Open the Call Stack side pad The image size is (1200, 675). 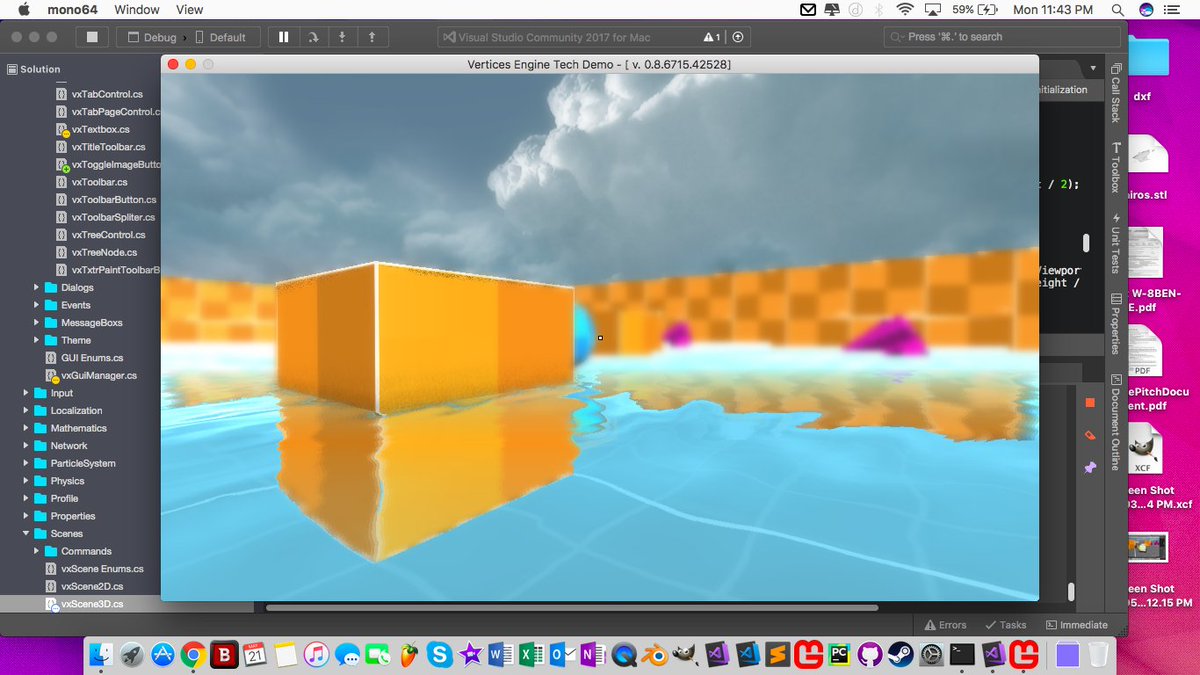coord(1115,92)
